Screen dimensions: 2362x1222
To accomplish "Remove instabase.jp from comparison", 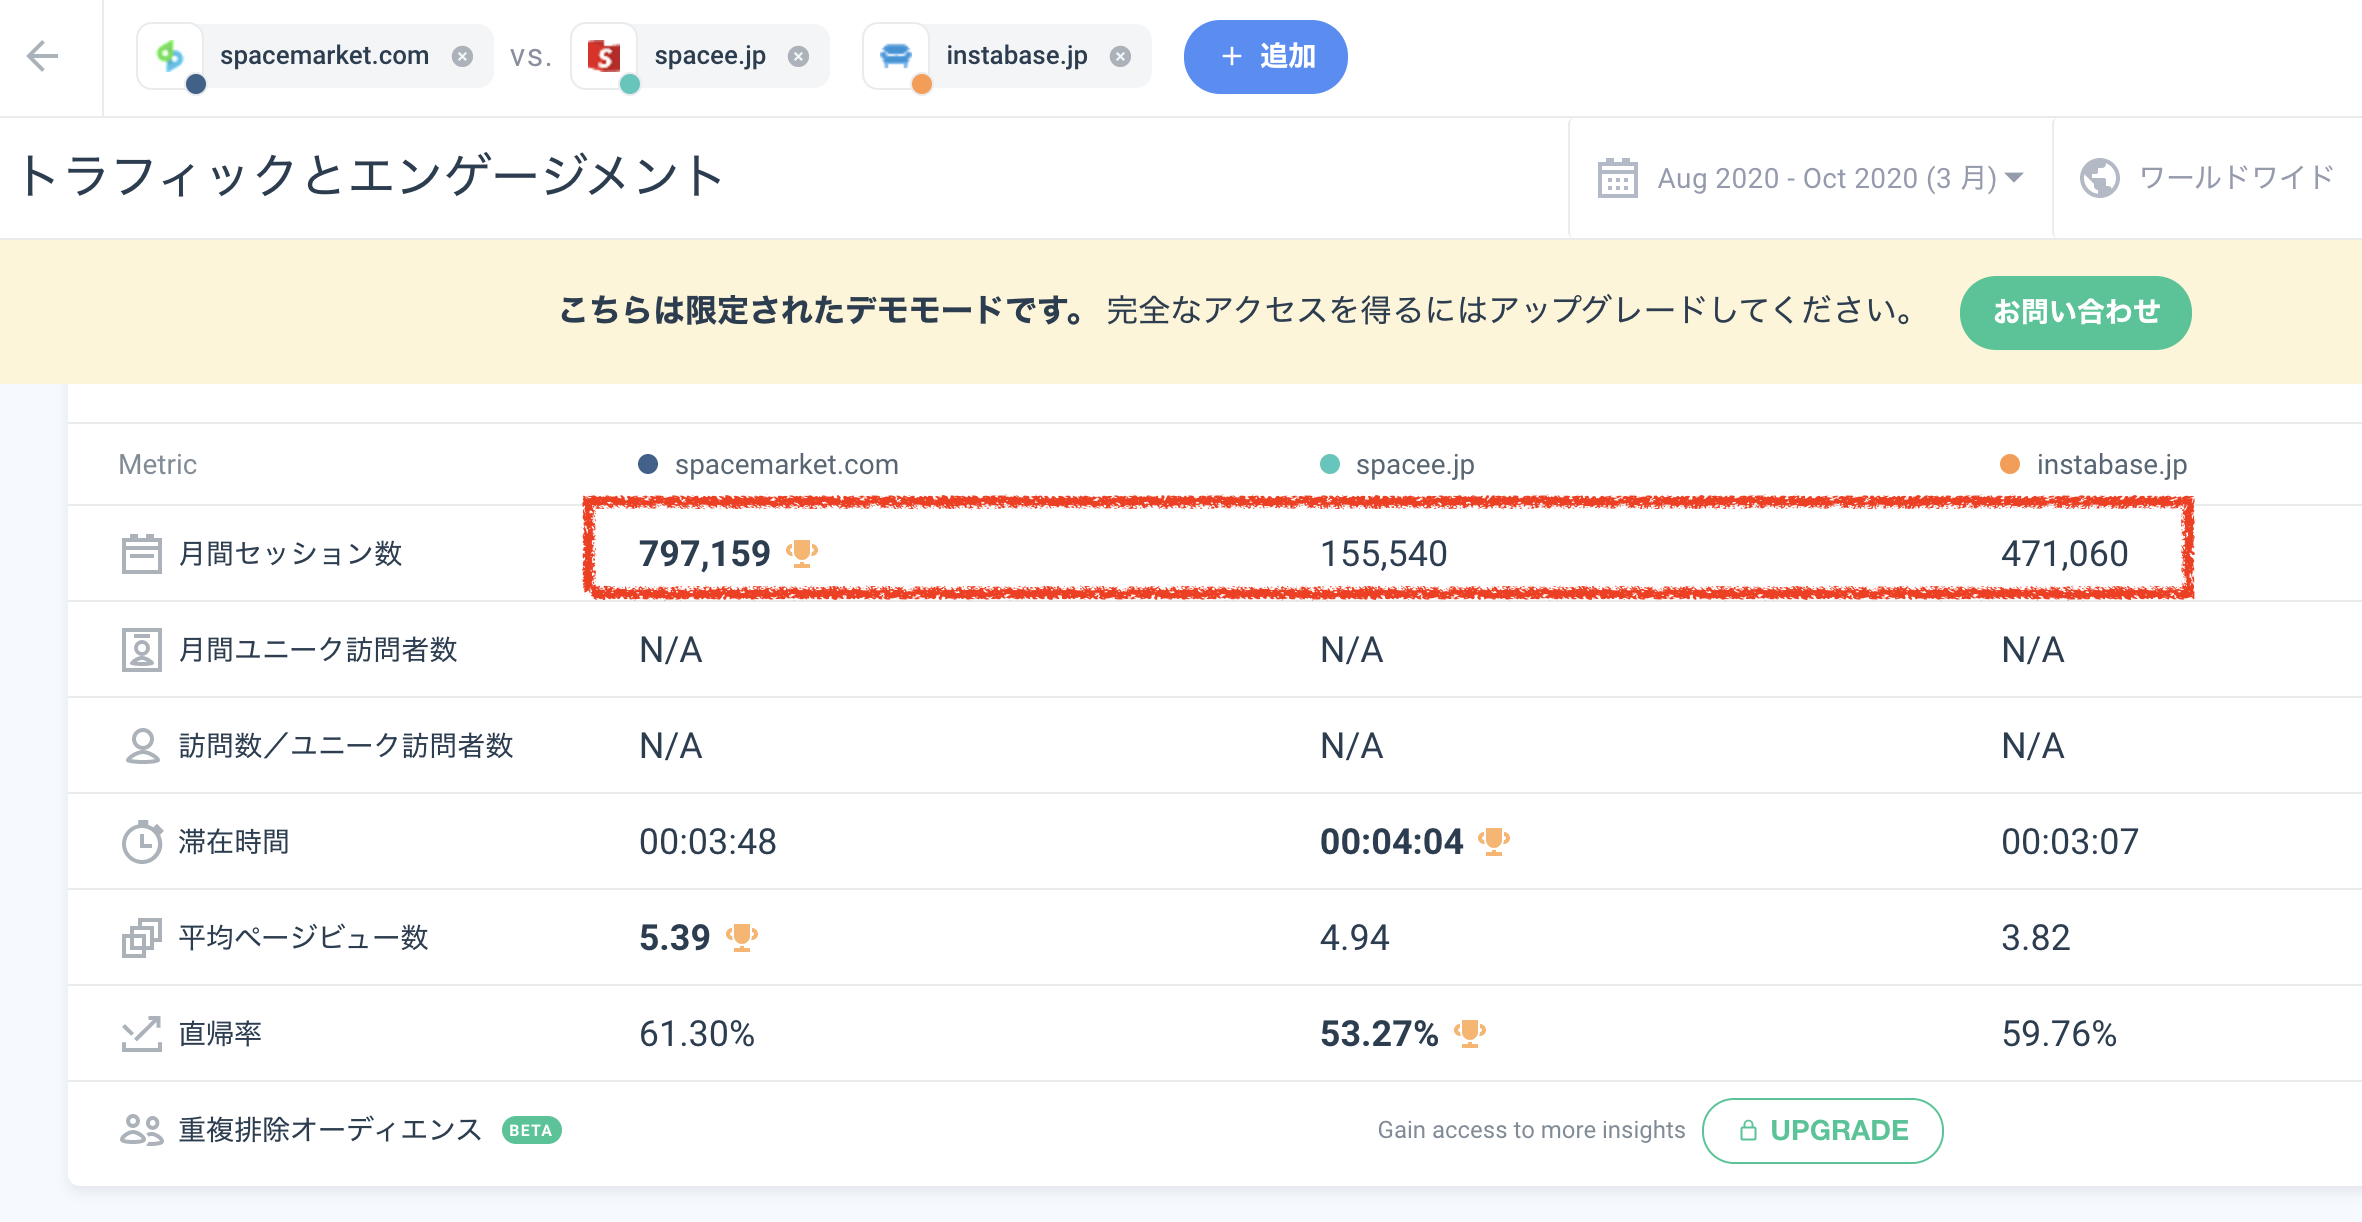I will tap(1121, 56).
